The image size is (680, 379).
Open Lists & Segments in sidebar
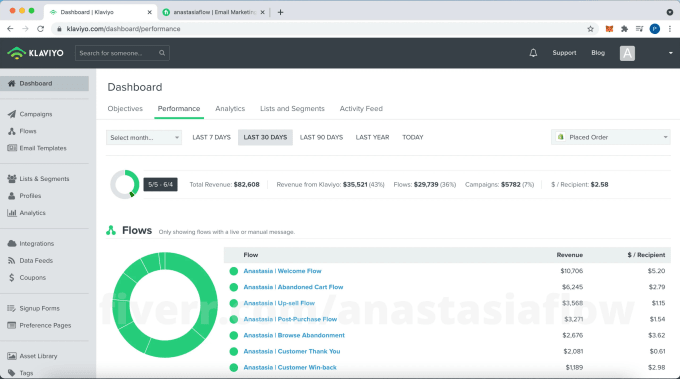coord(39,179)
